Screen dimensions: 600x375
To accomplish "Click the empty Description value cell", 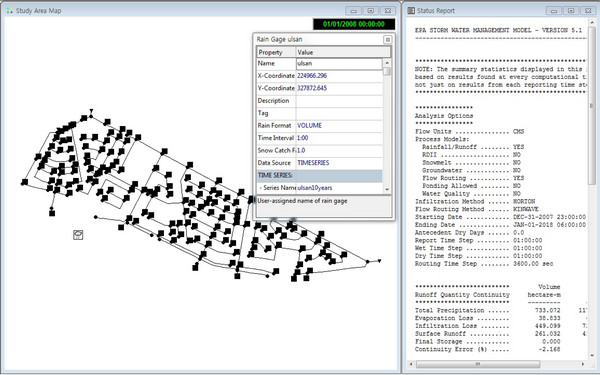I will pos(339,101).
